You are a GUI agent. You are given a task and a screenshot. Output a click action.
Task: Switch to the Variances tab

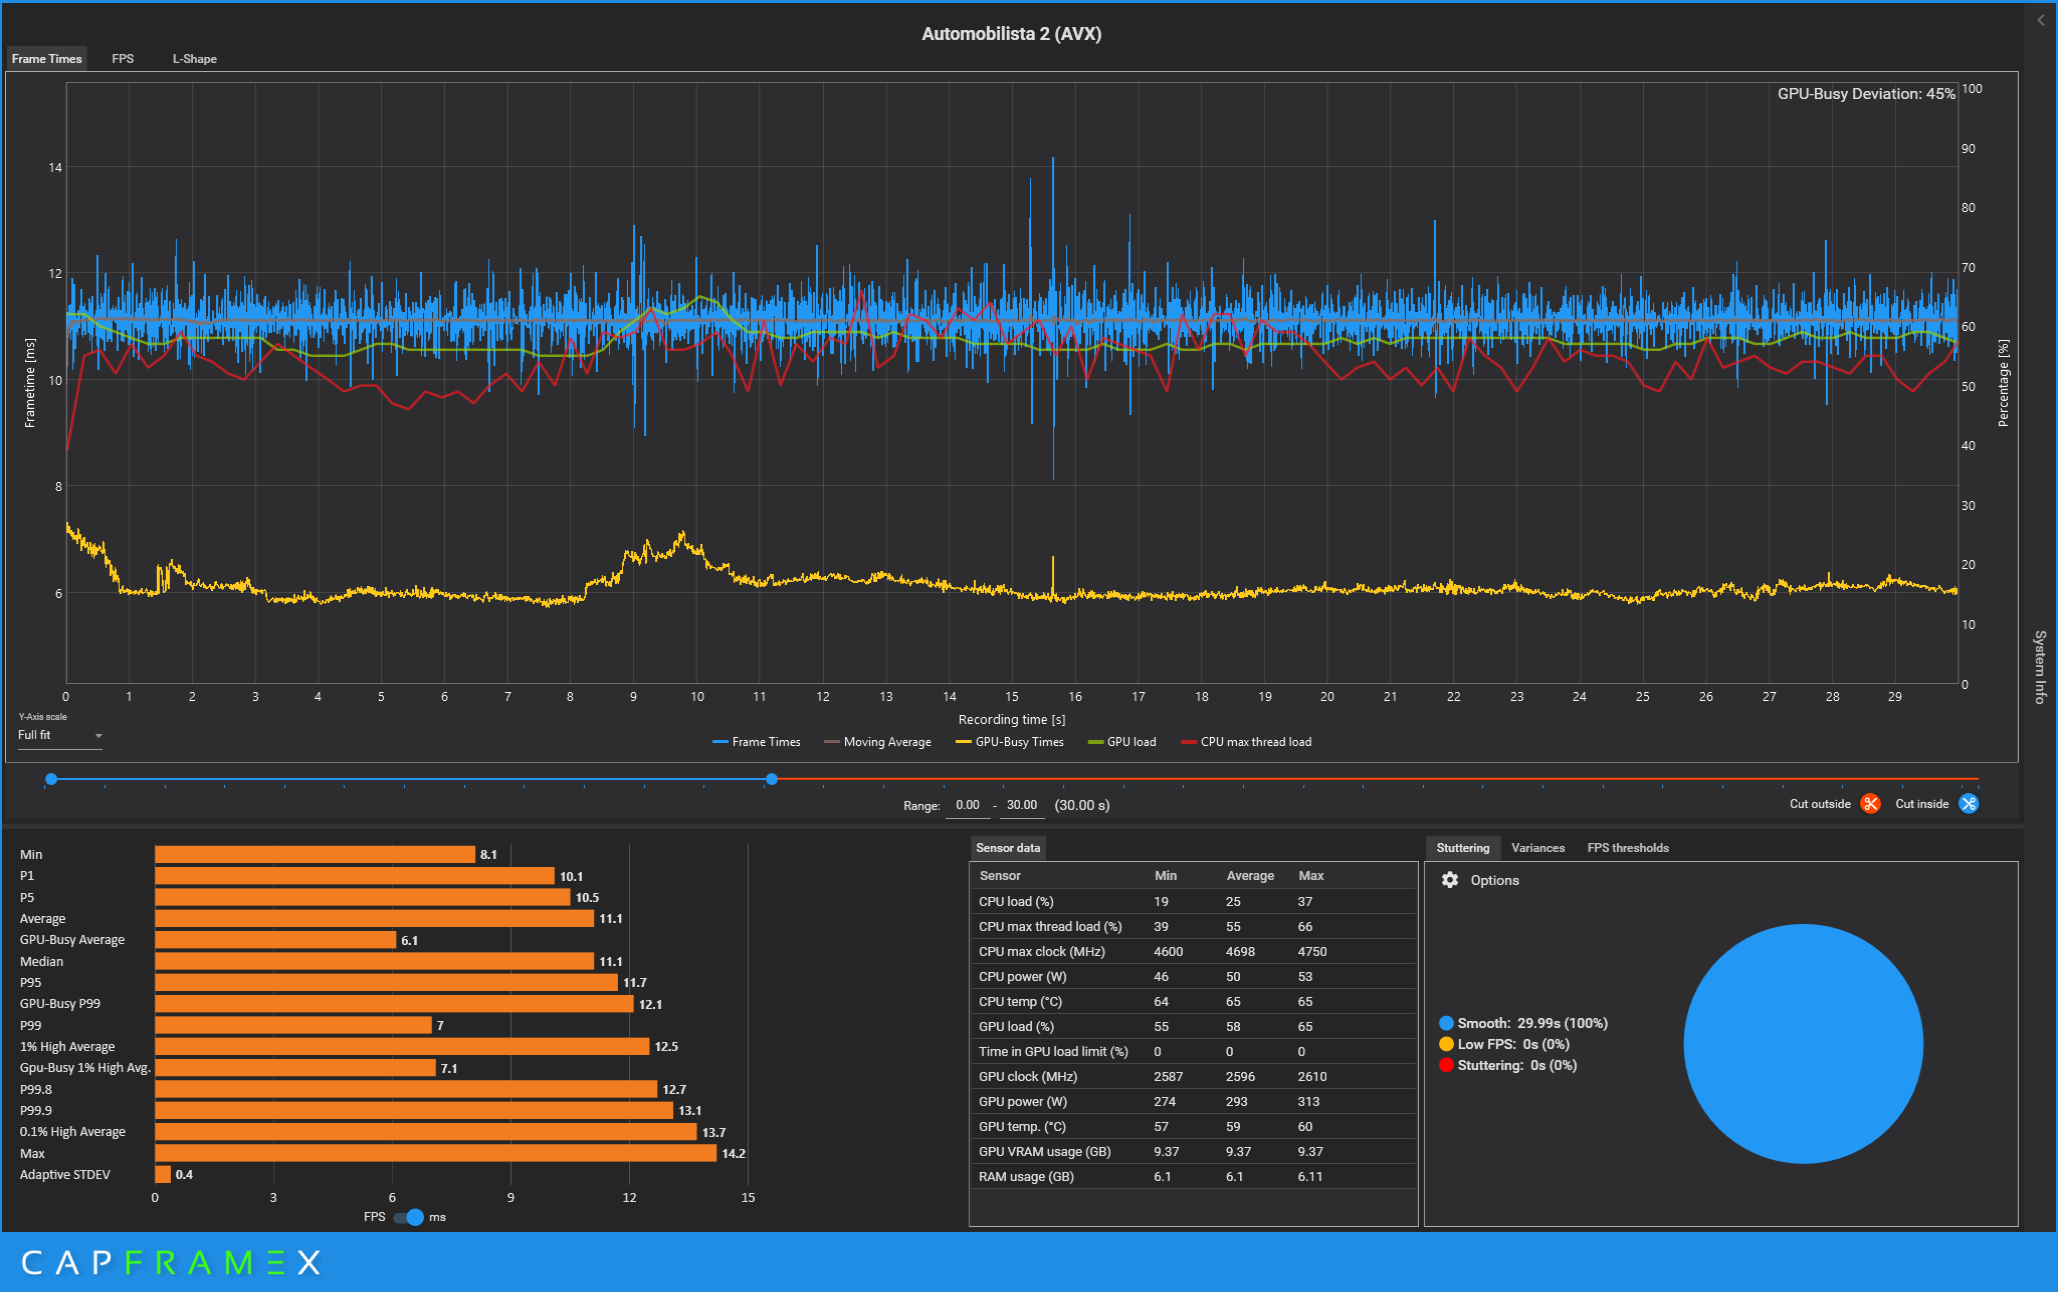pos(1538,848)
